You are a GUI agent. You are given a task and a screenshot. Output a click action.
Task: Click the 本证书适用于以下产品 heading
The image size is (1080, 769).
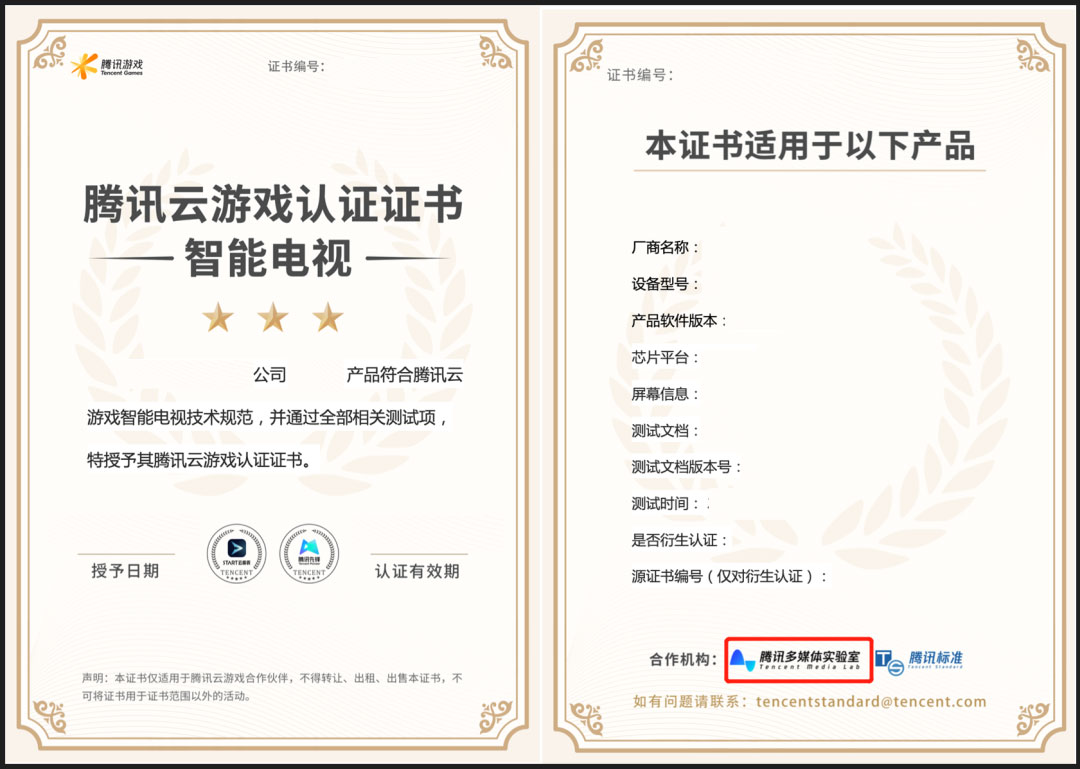click(809, 145)
